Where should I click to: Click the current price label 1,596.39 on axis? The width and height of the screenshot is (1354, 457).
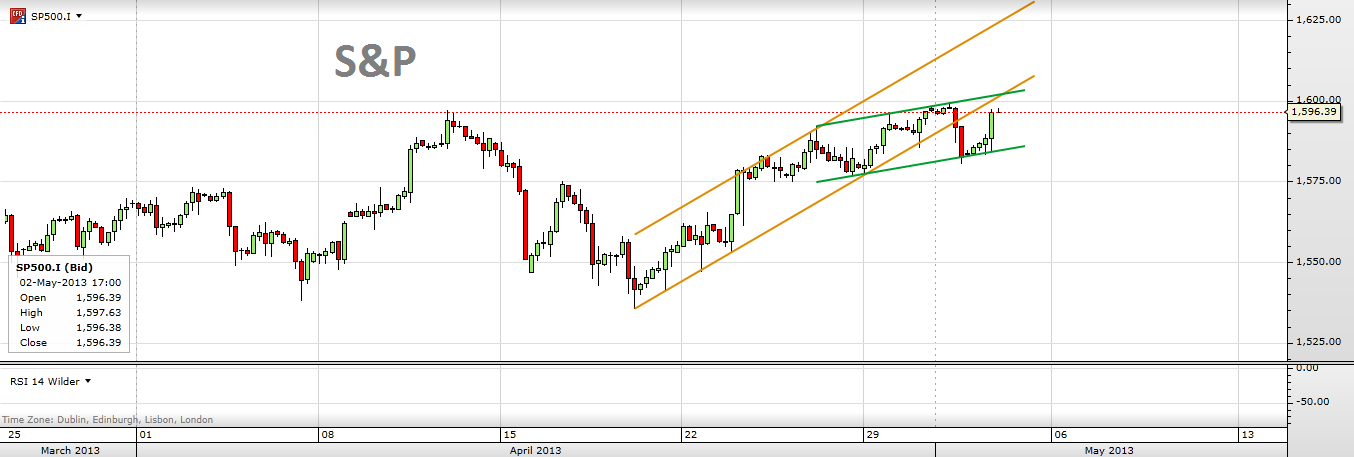(x=1315, y=112)
